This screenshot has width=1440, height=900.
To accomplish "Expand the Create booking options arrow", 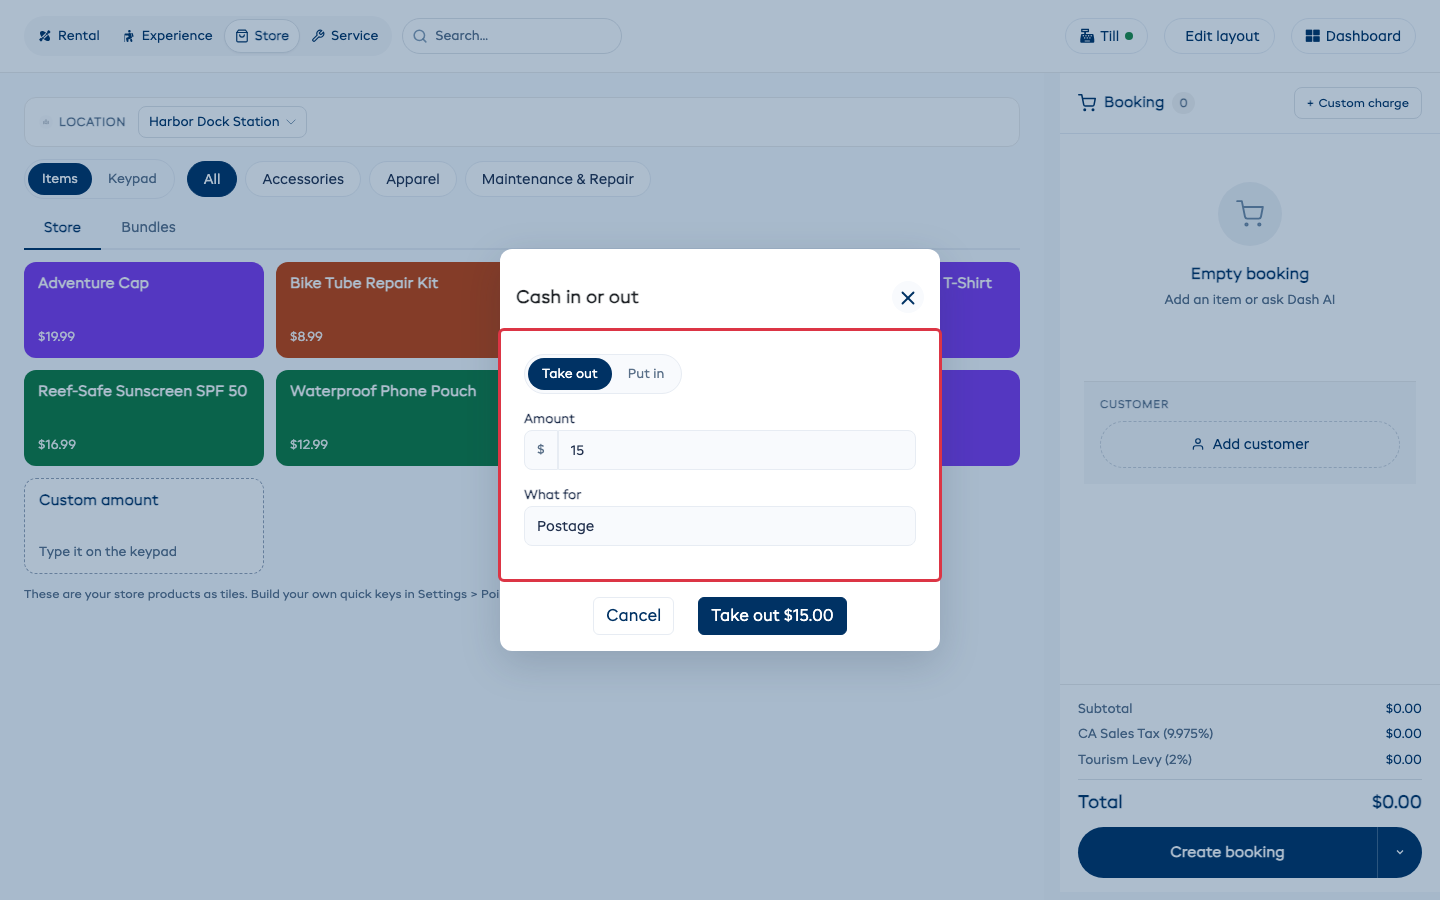I will [1400, 853].
